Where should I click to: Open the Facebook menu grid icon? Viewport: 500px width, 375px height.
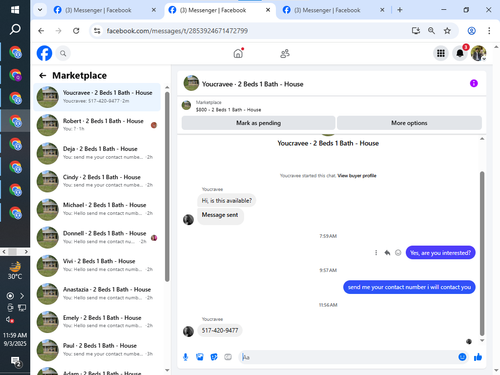[441, 53]
